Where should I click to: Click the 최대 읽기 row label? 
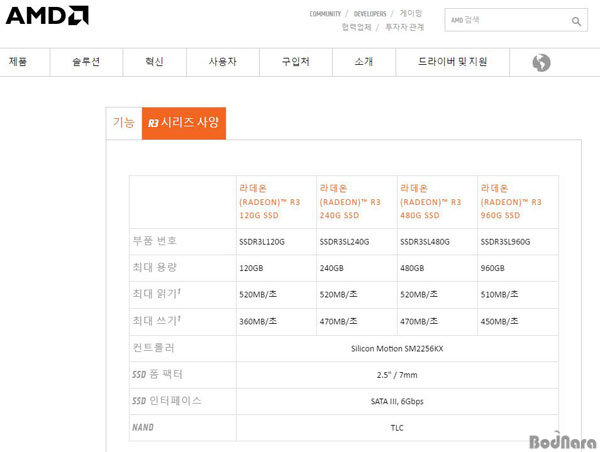[157, 294]
